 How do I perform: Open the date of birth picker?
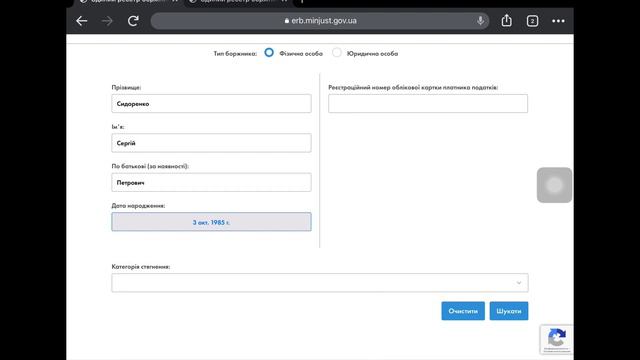(x=211, y=222)
